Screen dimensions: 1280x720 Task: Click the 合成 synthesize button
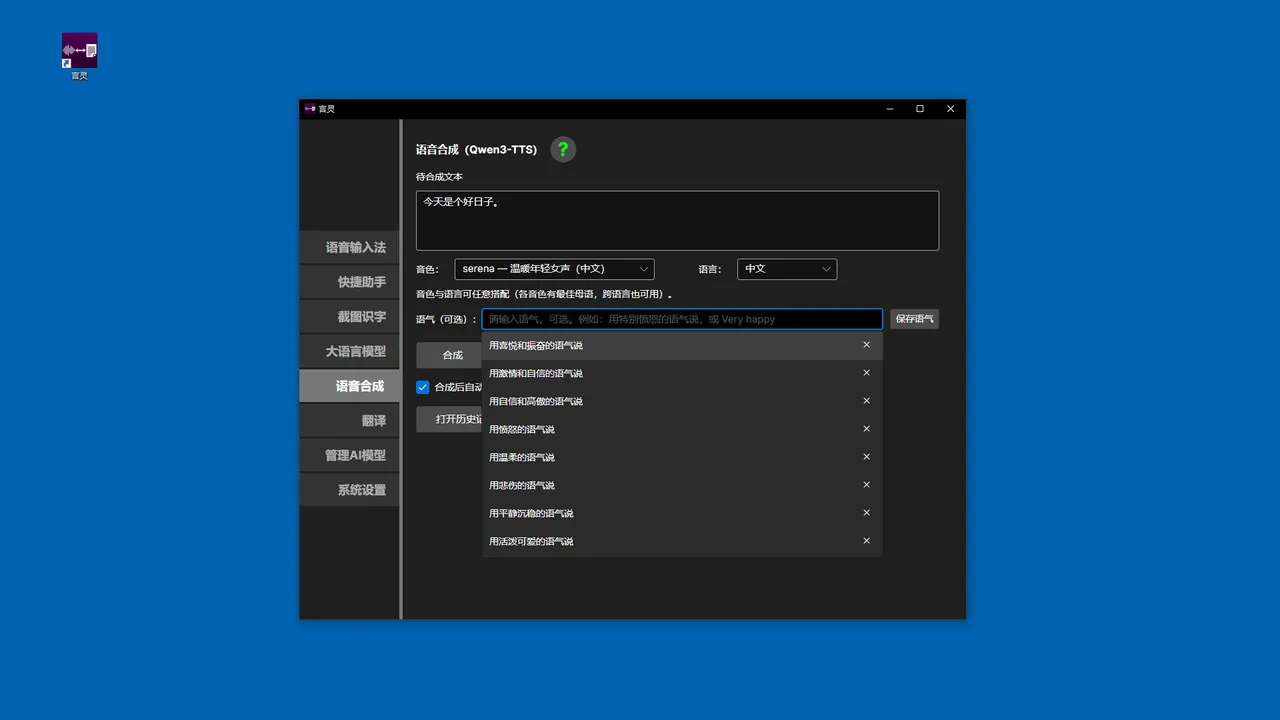coord(449,355)
